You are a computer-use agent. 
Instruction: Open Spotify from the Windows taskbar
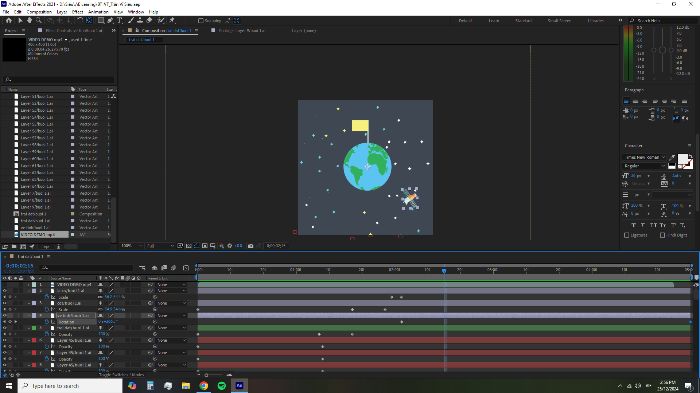[x=221, y=385]
